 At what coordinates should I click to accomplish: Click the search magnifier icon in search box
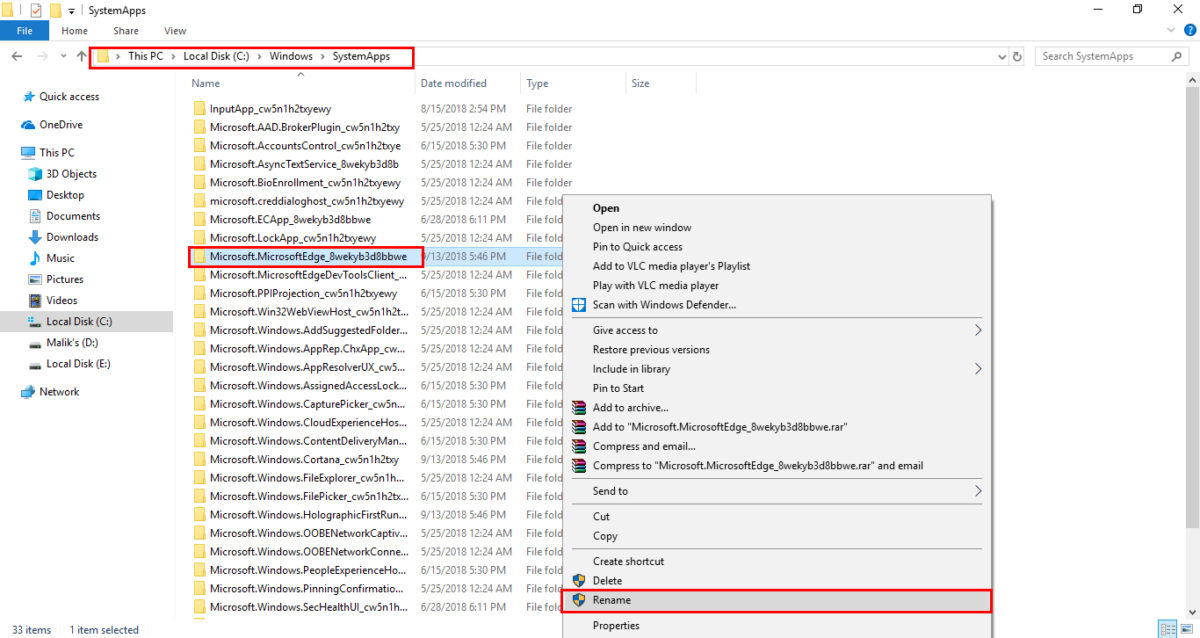(x=1177, y=57)
